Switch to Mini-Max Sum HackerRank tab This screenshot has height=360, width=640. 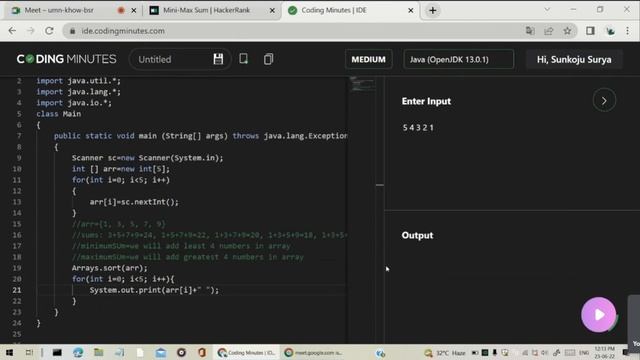tap(206, 10)
